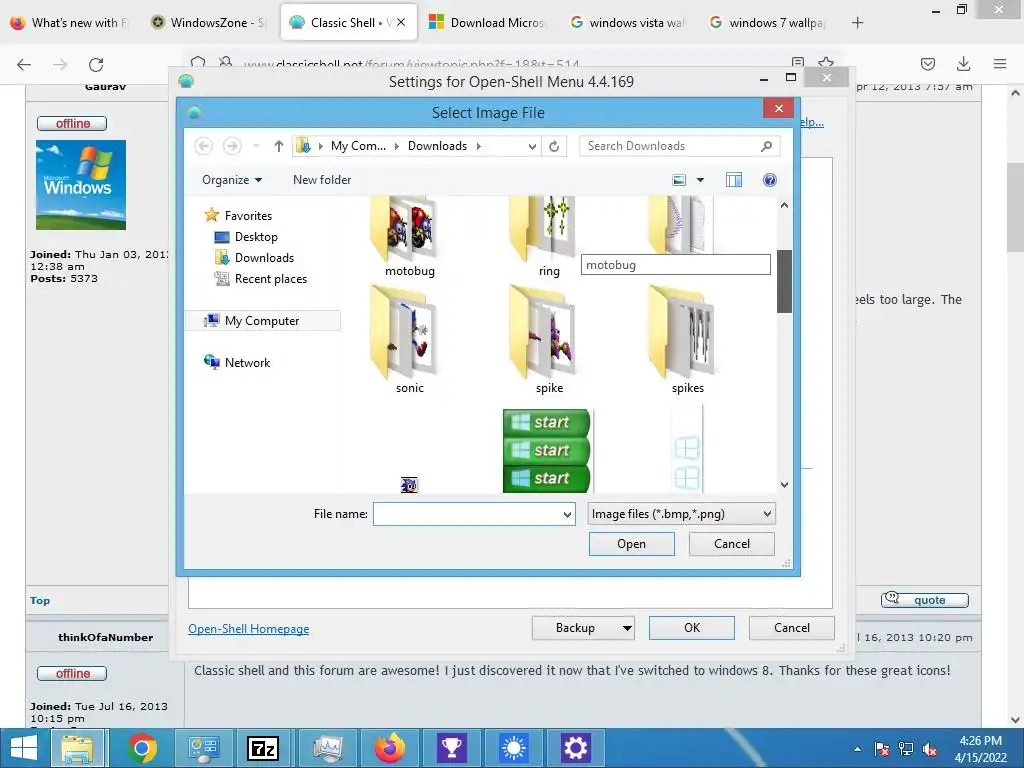
Task: Click the search magnifier icon
Action: pos(766,146)
